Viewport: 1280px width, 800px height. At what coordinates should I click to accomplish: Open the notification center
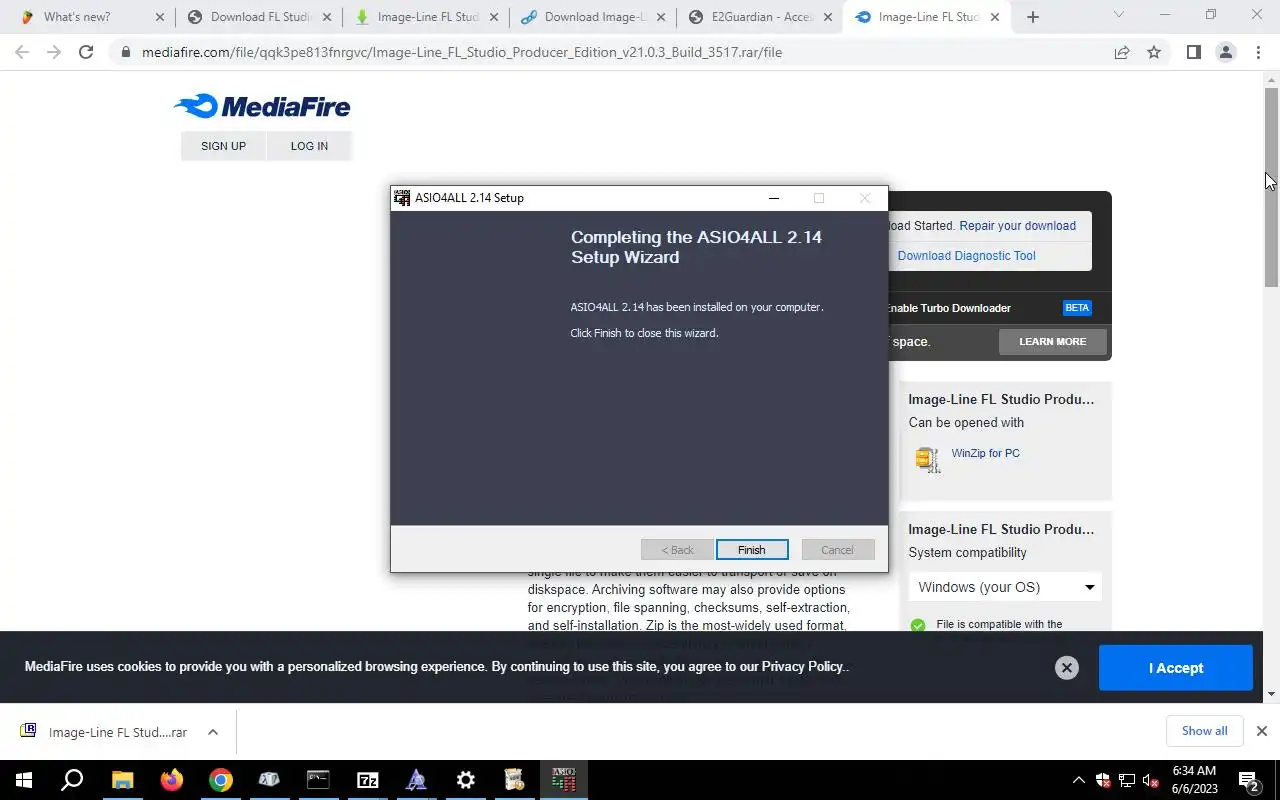click(x=1249, y=780)
